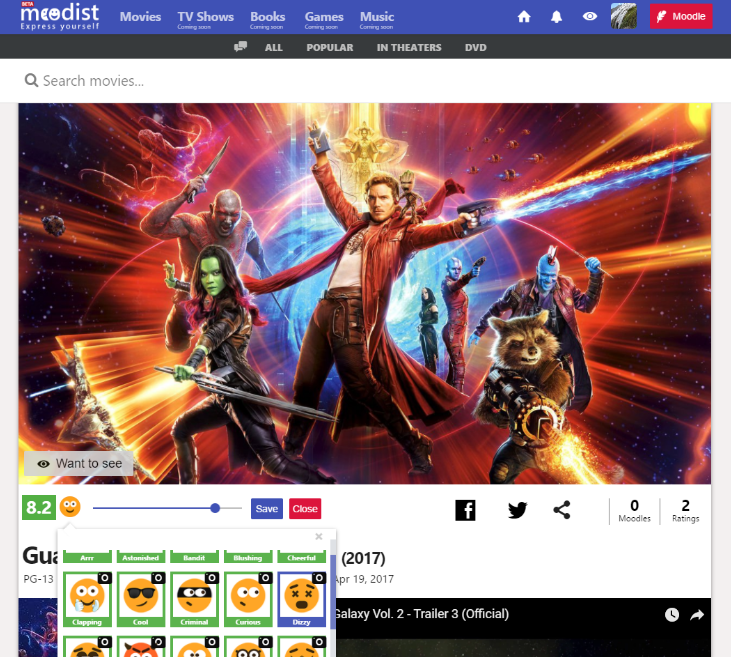Focus the Search movies field
This screenshot has height=657, width=731.
click(x=365, y=81)
